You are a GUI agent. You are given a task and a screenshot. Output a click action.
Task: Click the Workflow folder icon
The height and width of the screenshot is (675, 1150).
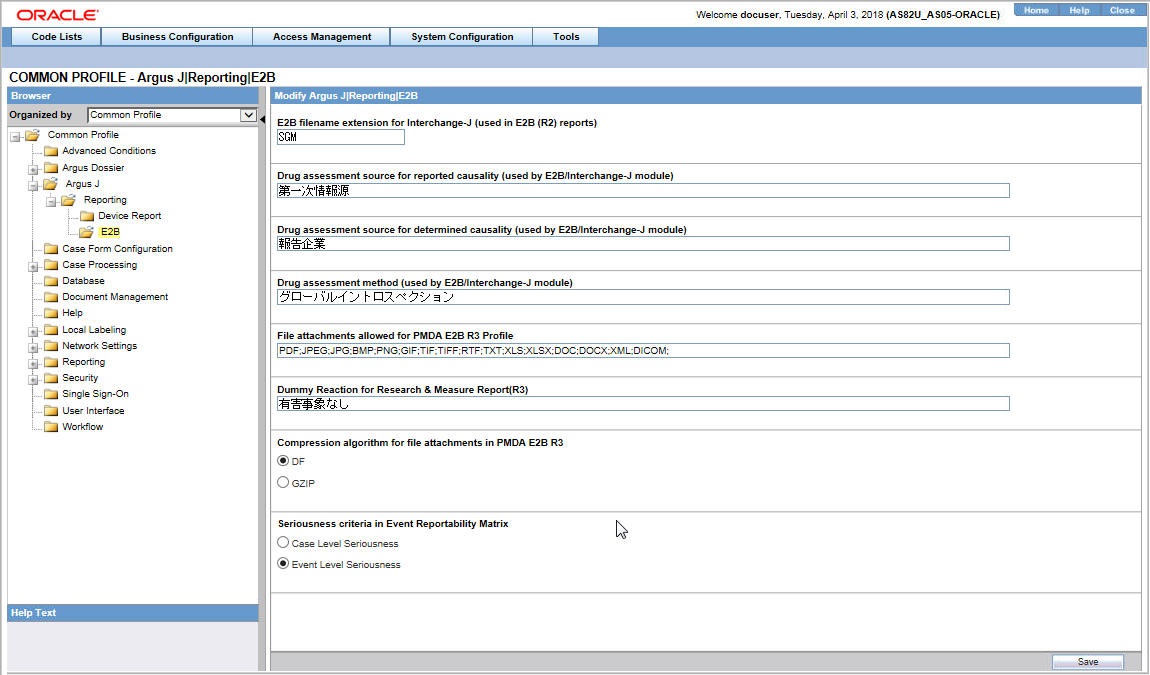[x=51, y=427]
